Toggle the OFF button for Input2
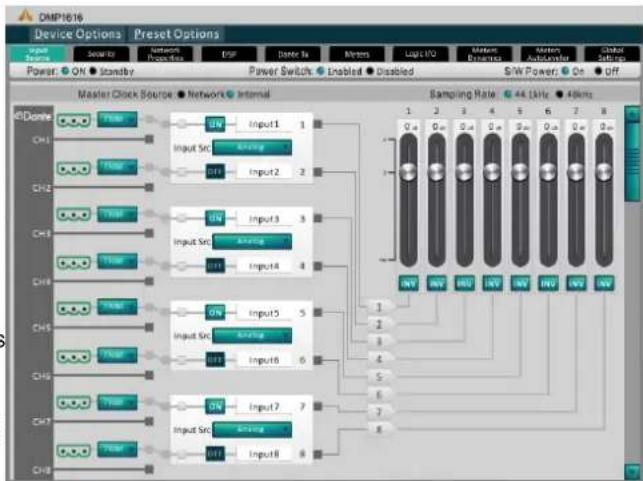This screenshot has width=643, height=481. (215, 171)
